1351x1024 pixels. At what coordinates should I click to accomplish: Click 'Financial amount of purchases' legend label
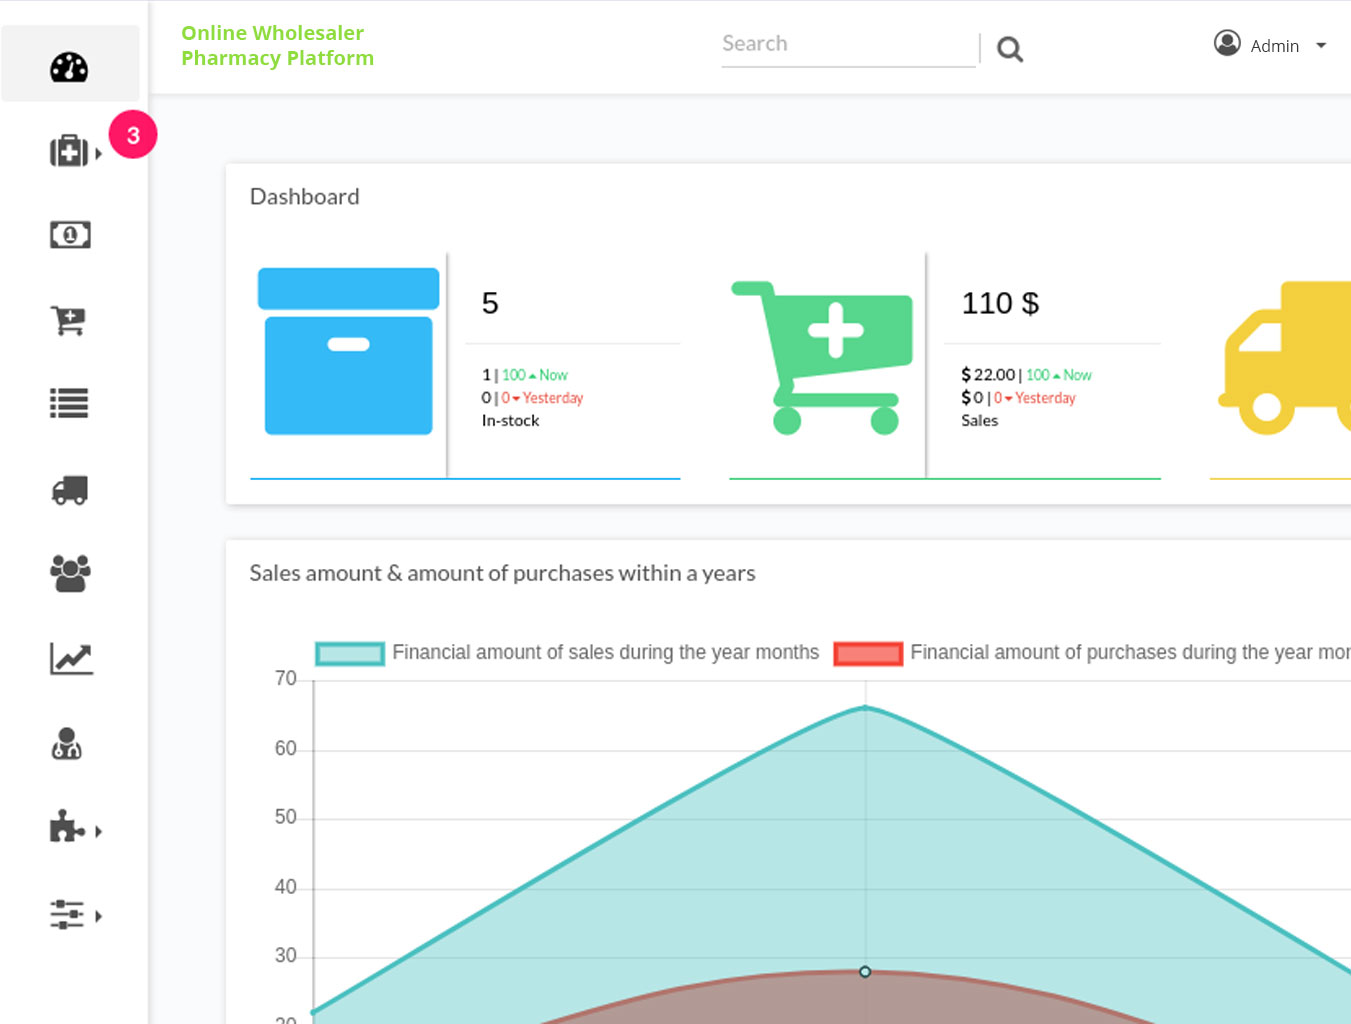(1130, 652)
